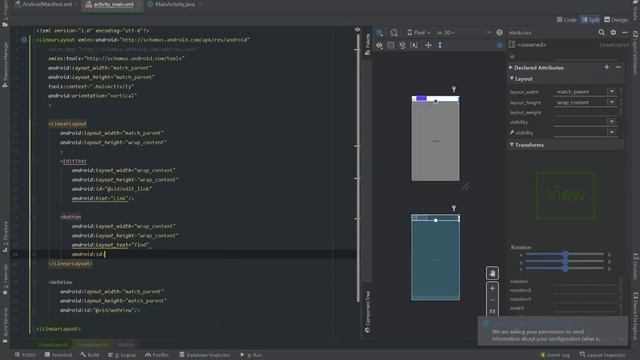Switch editor to Code view mode
This screenshot has width=640, height=360.
pyautogui.click(x=567, y=20)
